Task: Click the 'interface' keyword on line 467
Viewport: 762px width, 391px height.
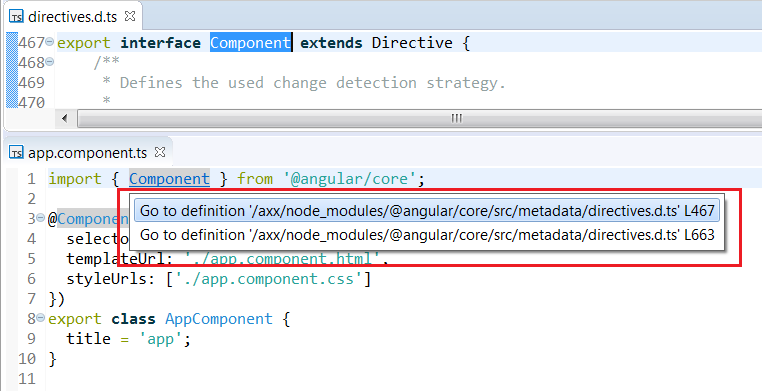Action: tap(160, 43)
